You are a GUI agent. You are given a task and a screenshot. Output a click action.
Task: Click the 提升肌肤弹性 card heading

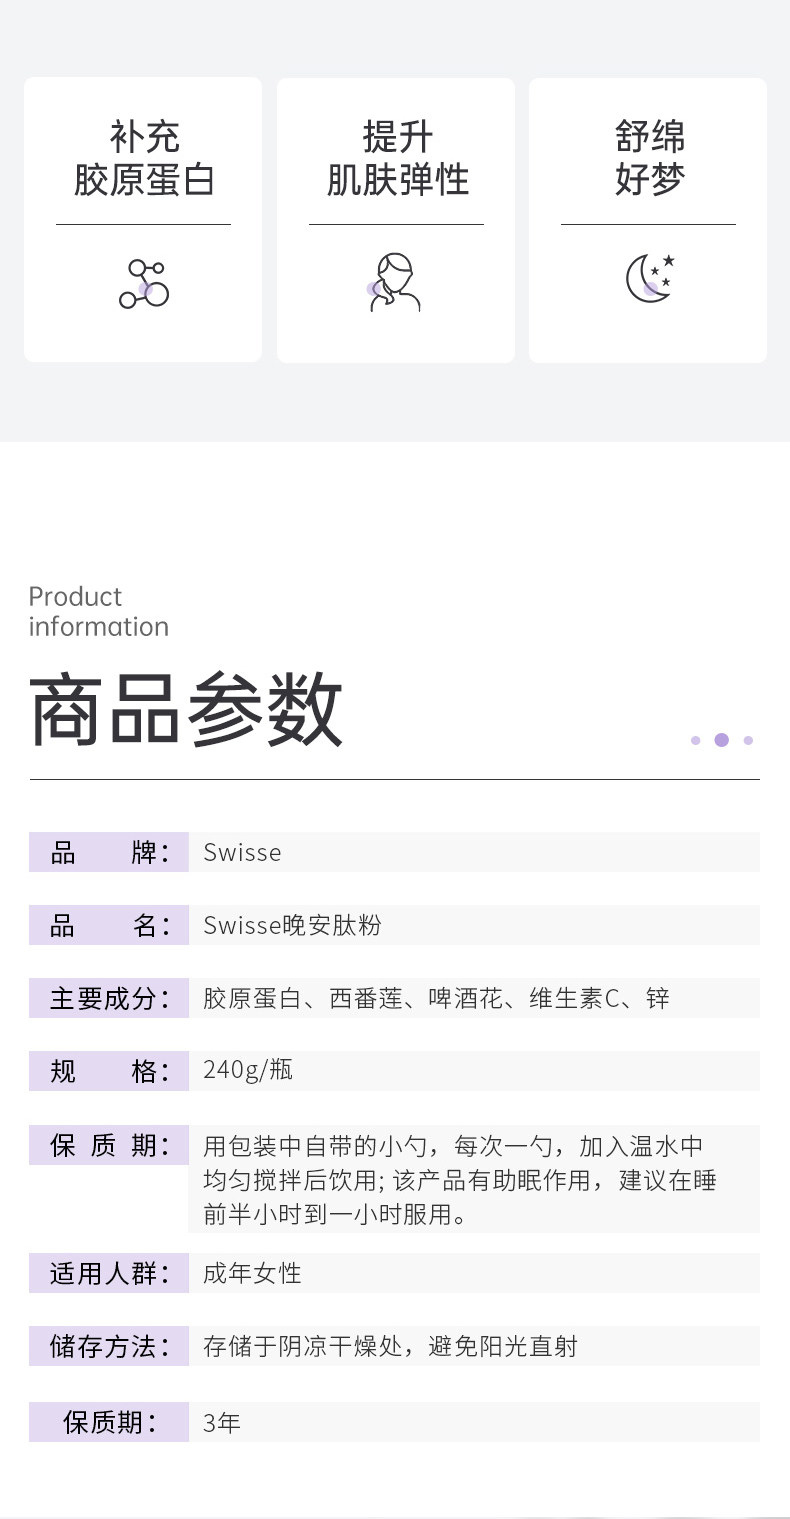point(397,158)
